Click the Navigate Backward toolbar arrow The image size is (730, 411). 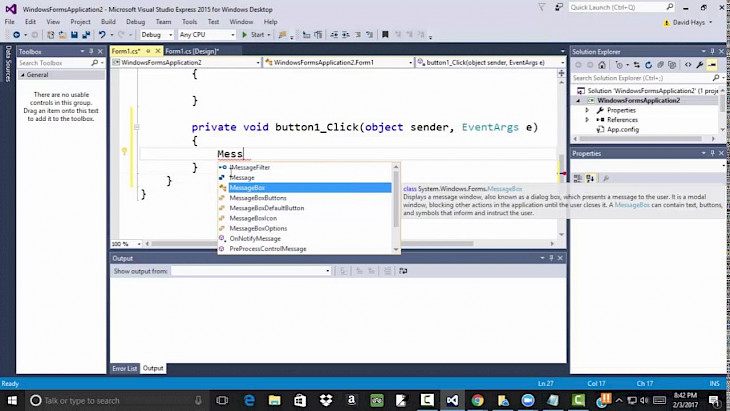16,35
